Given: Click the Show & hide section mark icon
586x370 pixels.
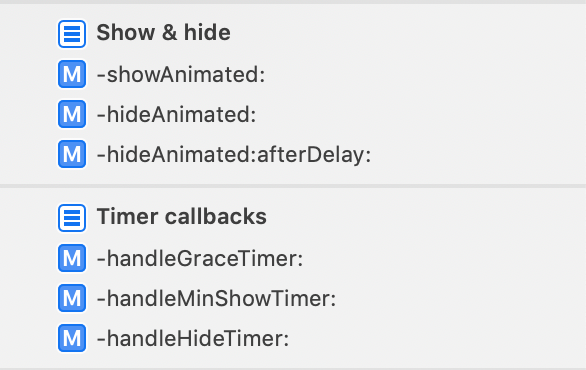Looking at the screenshot, I should tap(72, 34).
